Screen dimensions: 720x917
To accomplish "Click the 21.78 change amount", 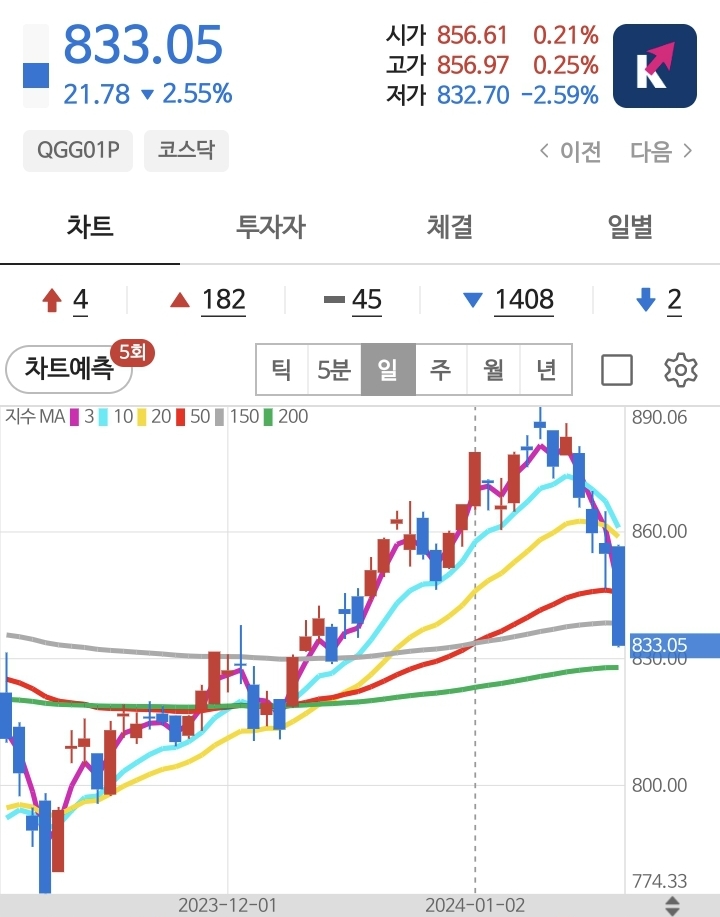I will pyautogui.click(x=97, y=94).
